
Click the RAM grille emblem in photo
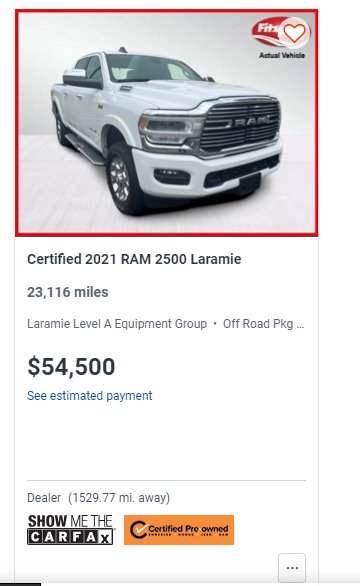(x=251, y=121)
